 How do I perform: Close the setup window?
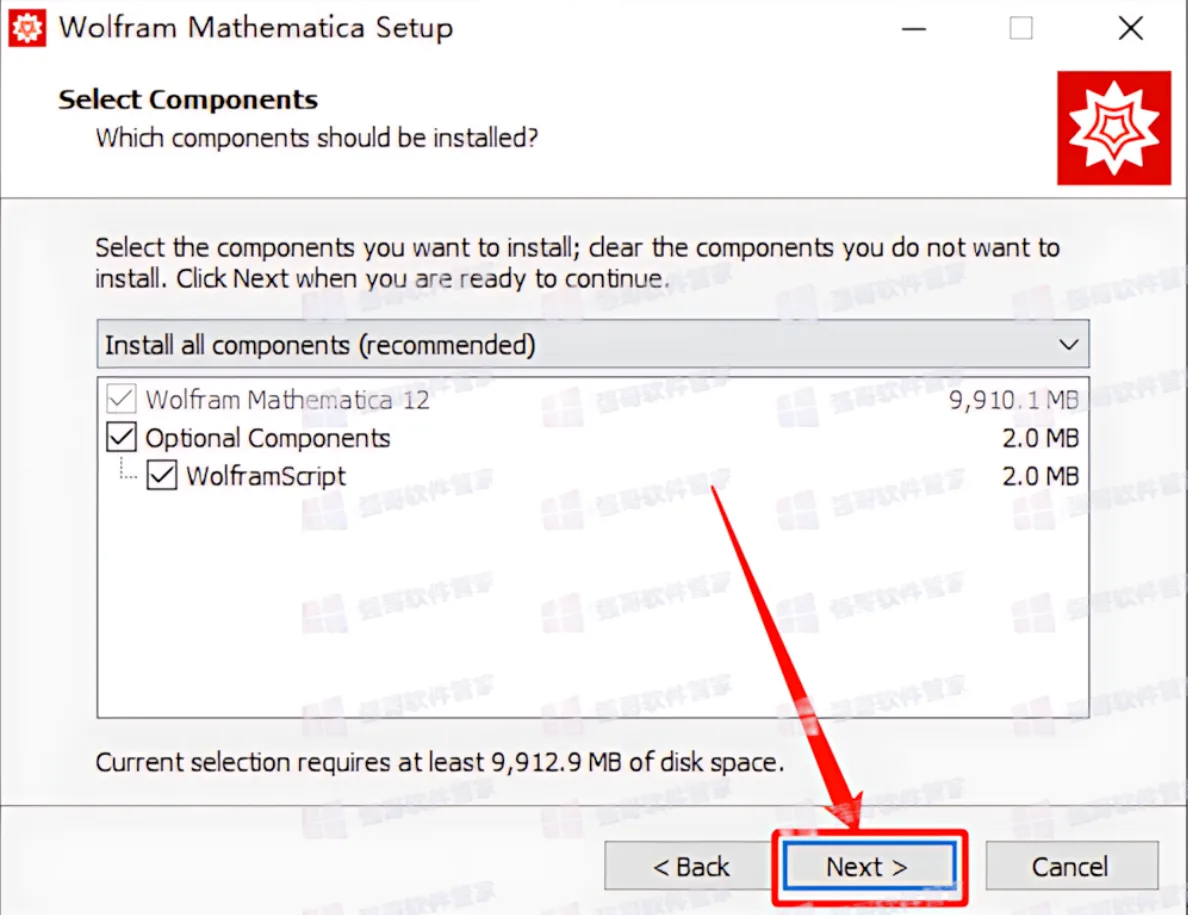tap(1130, 29)
